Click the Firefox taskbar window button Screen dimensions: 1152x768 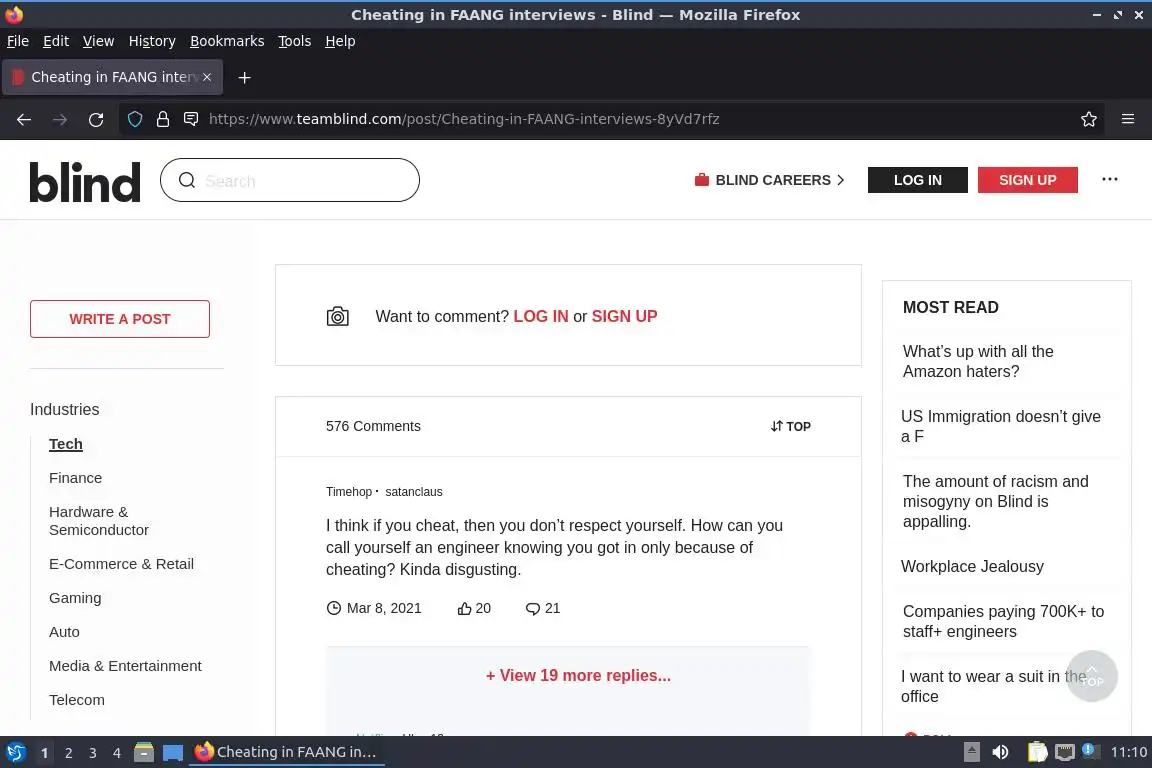pos(287,753)
